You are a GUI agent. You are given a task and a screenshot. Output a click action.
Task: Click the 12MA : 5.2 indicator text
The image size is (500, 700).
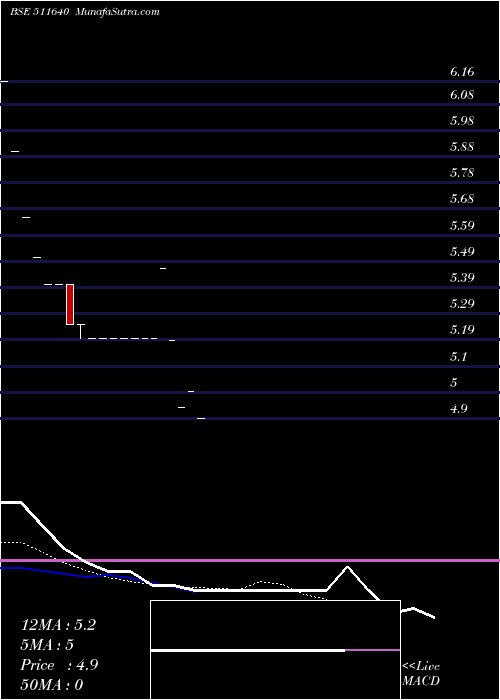[x=58, y=625]
